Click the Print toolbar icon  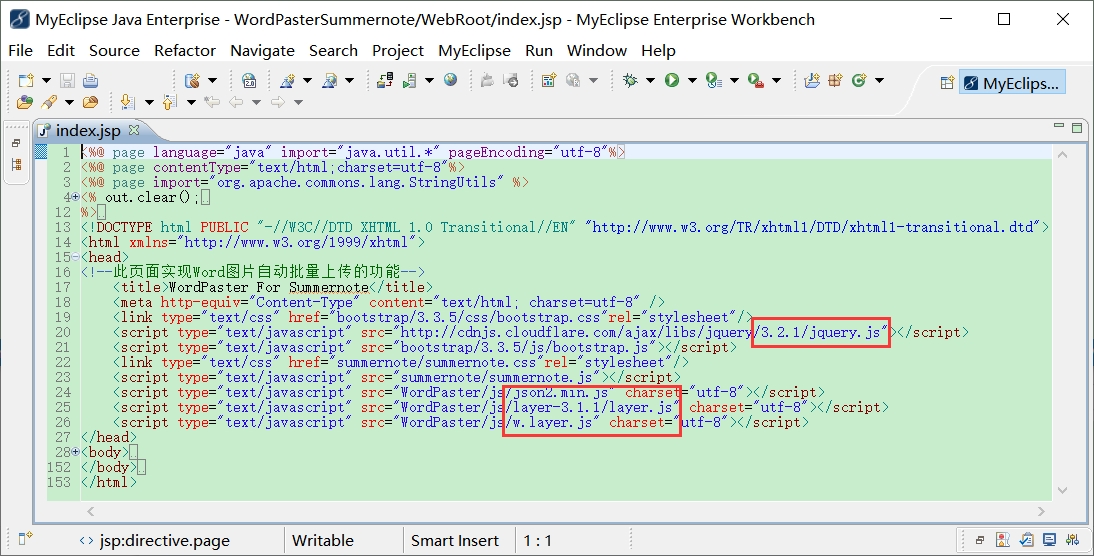90,80
